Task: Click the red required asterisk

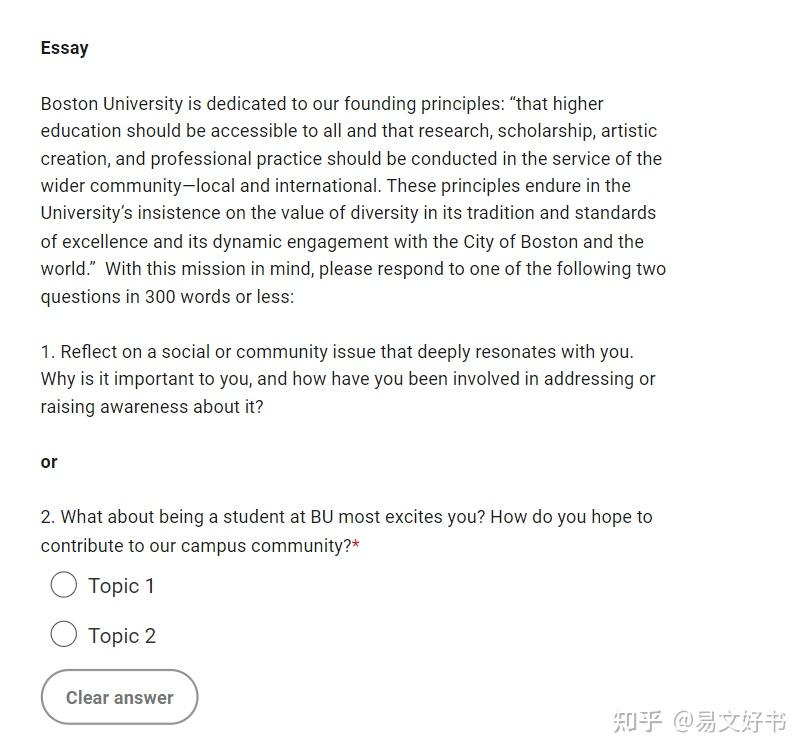Action: tap(356, 544)
